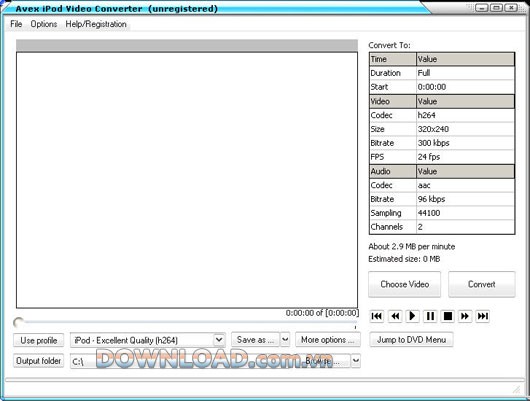Image resolution: width=530 pixels, height=401 pixels.
Task: Stop the video preview
Action: (448, 316)
